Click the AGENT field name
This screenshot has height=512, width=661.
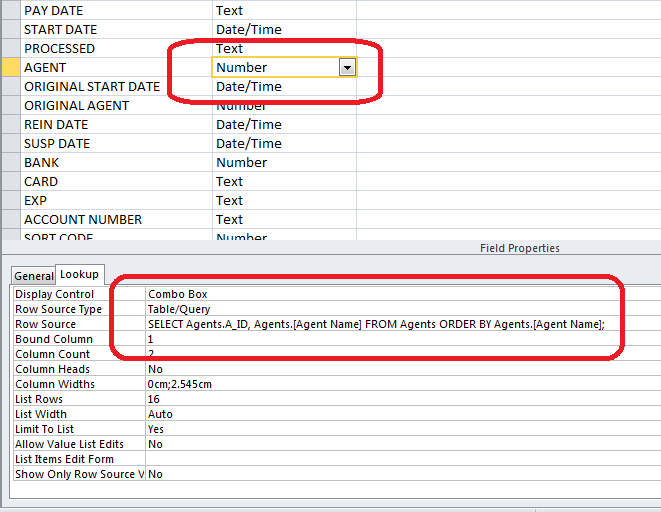tap(45, 67)
